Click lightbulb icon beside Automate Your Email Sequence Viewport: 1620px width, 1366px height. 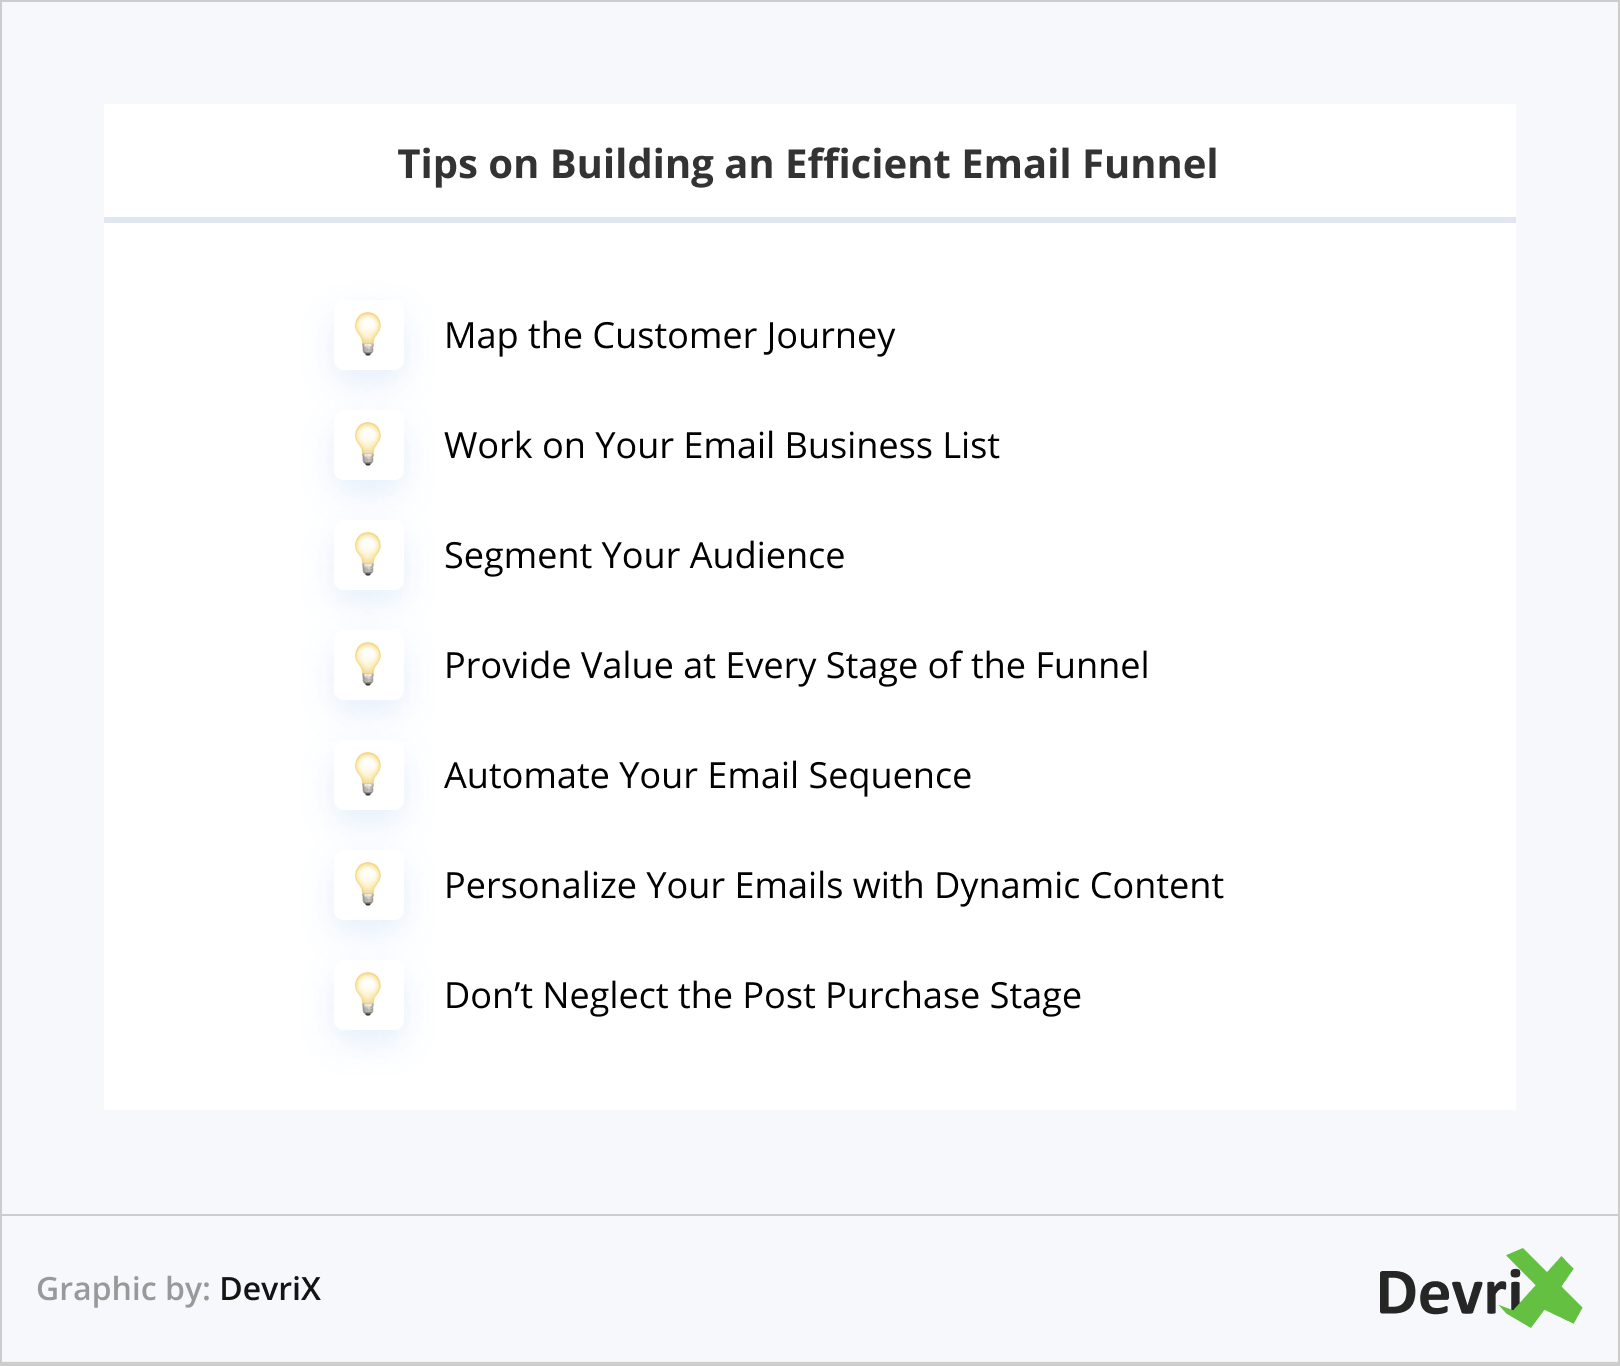pos(368,774)
